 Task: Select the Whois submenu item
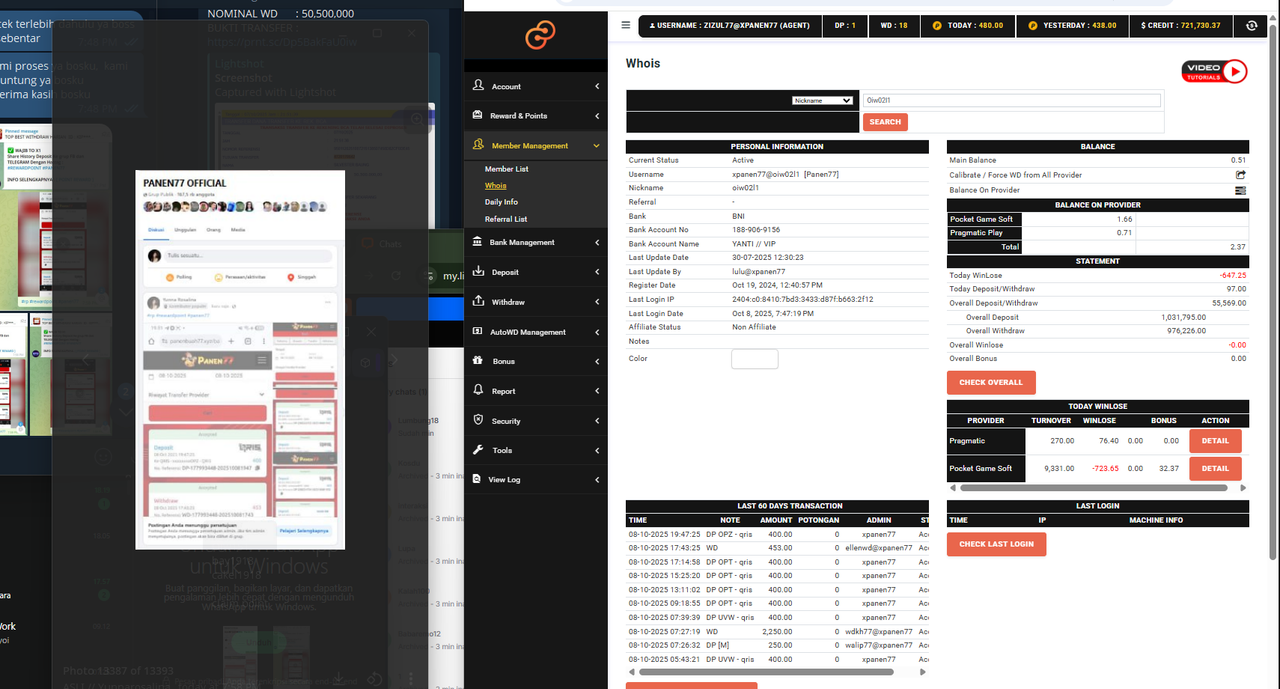point(495,185)
